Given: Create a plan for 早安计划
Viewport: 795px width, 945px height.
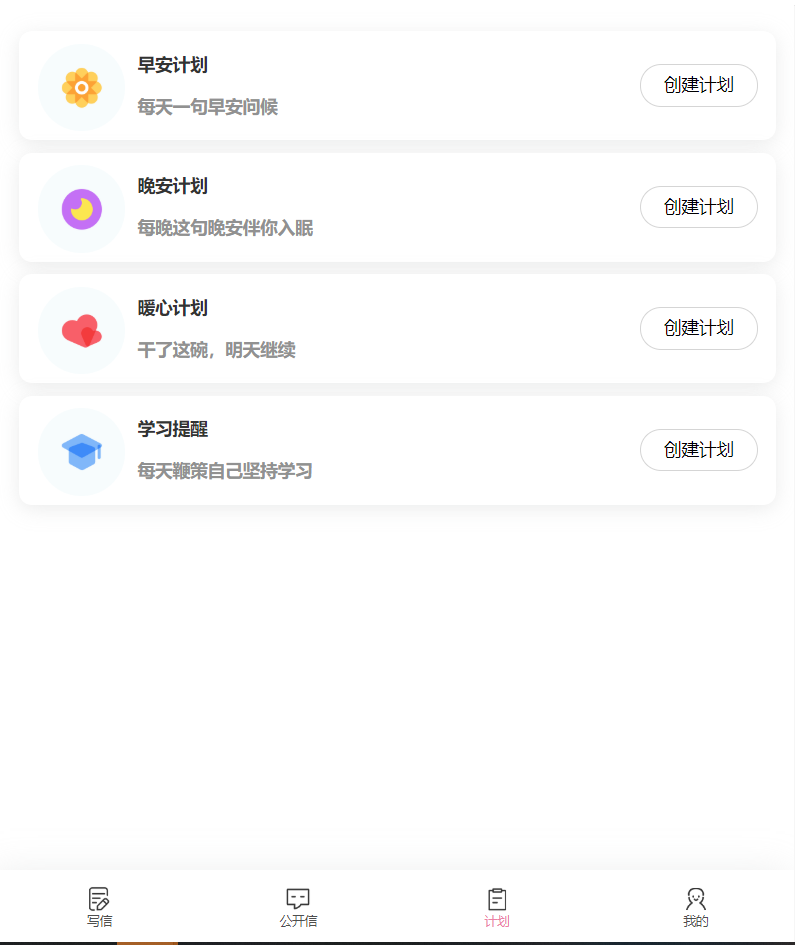Looking at the screenshot, I should click(x=698, y=85).
